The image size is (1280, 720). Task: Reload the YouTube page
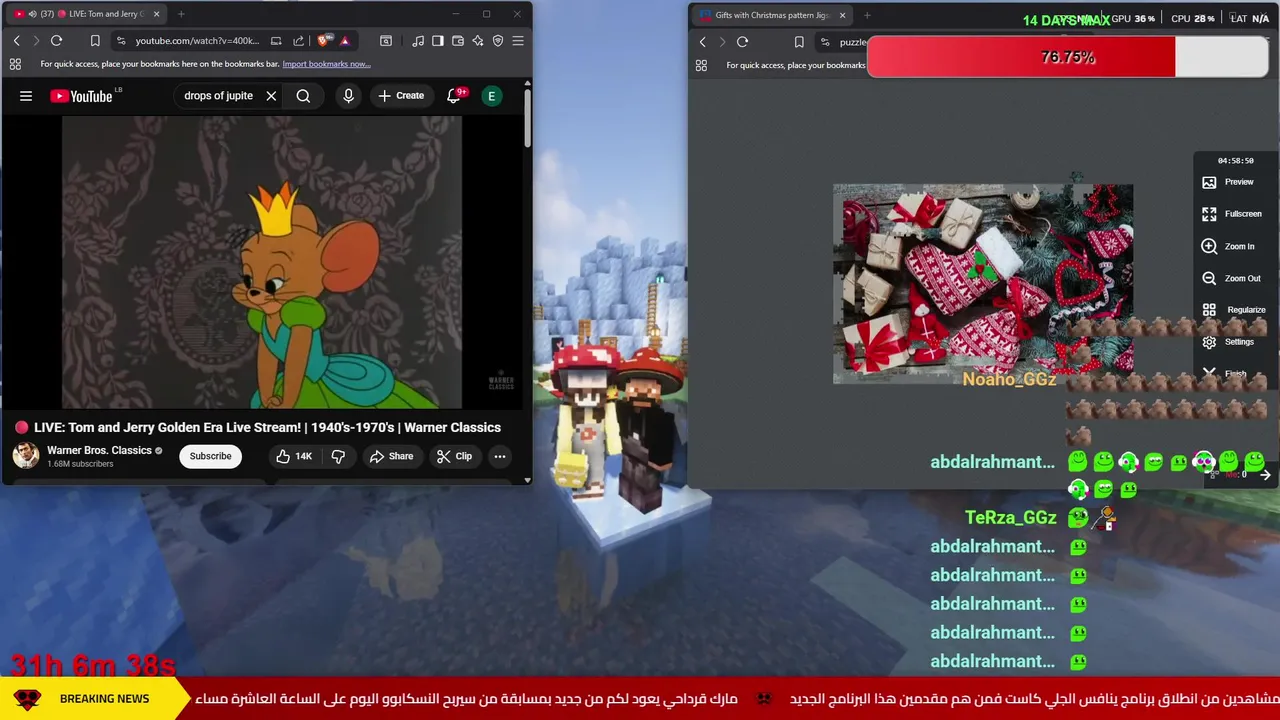coord(56,41)
